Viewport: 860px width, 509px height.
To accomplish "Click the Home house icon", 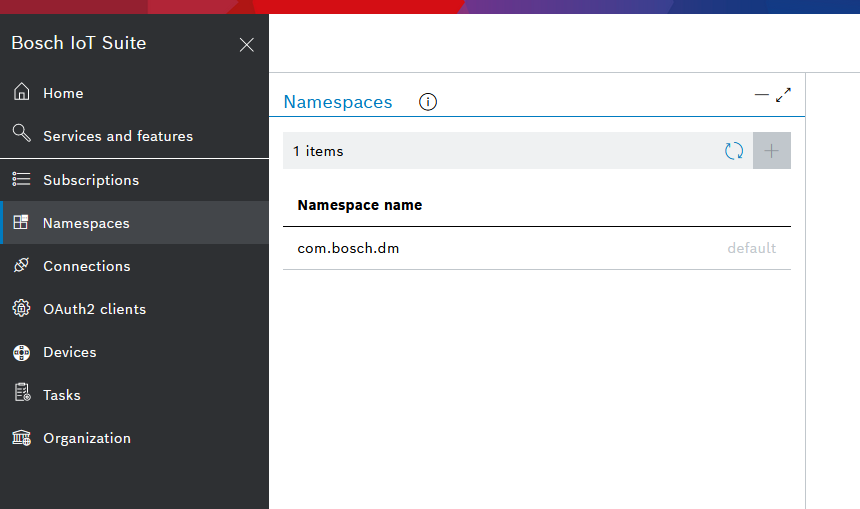I will [x=21, y=91].
